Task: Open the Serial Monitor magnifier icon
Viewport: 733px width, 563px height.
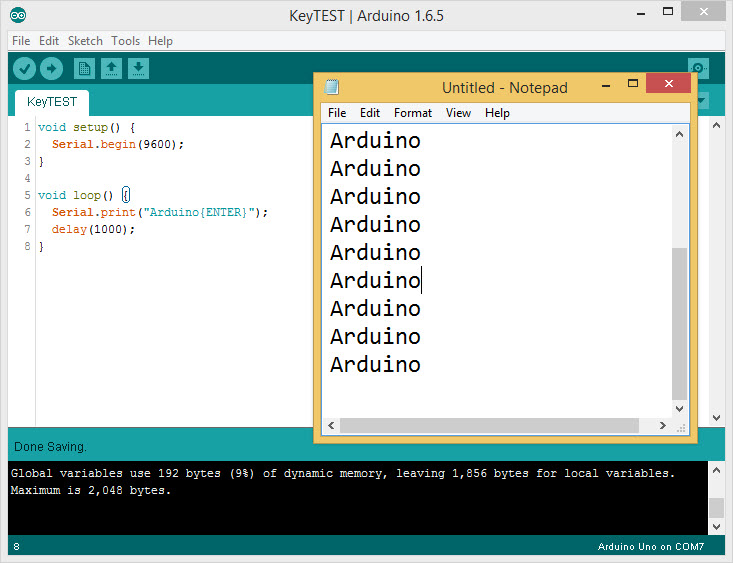Action: [x=698, y=68]
